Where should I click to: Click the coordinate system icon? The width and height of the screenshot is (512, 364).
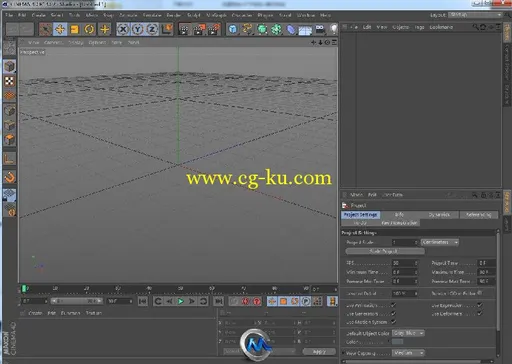[167, 29]
